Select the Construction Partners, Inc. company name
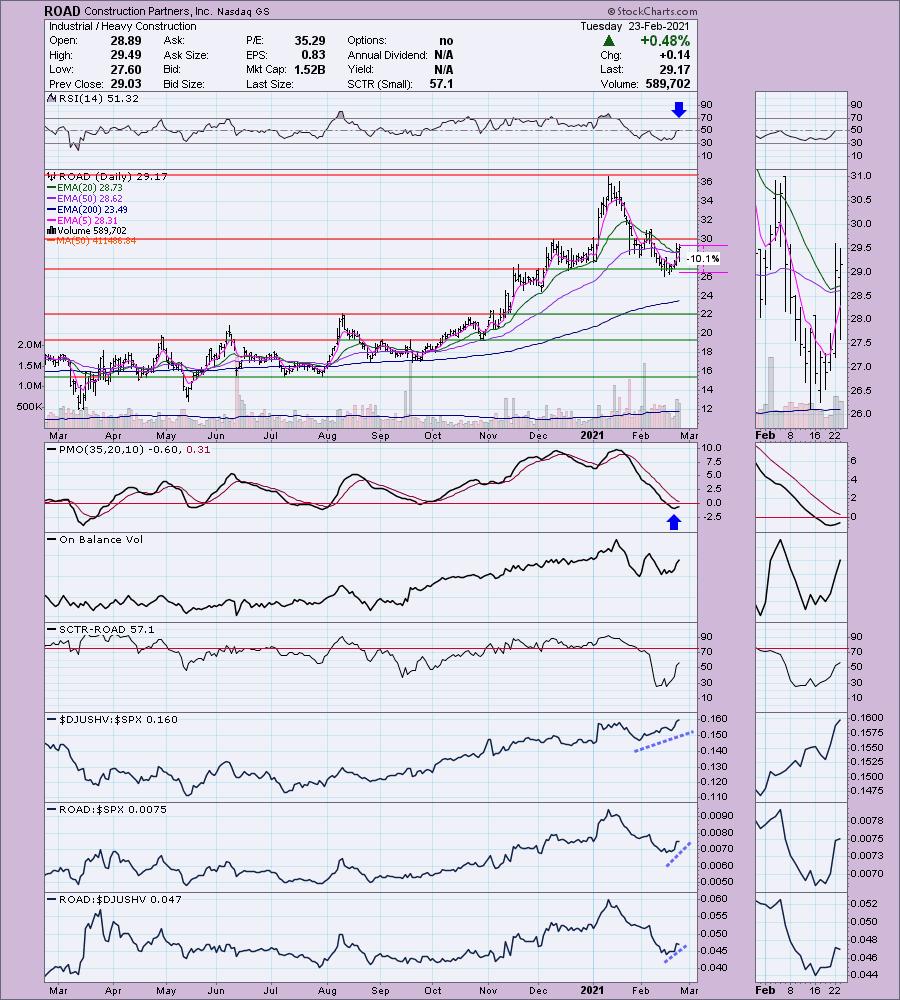 click(x=148, y=11)
